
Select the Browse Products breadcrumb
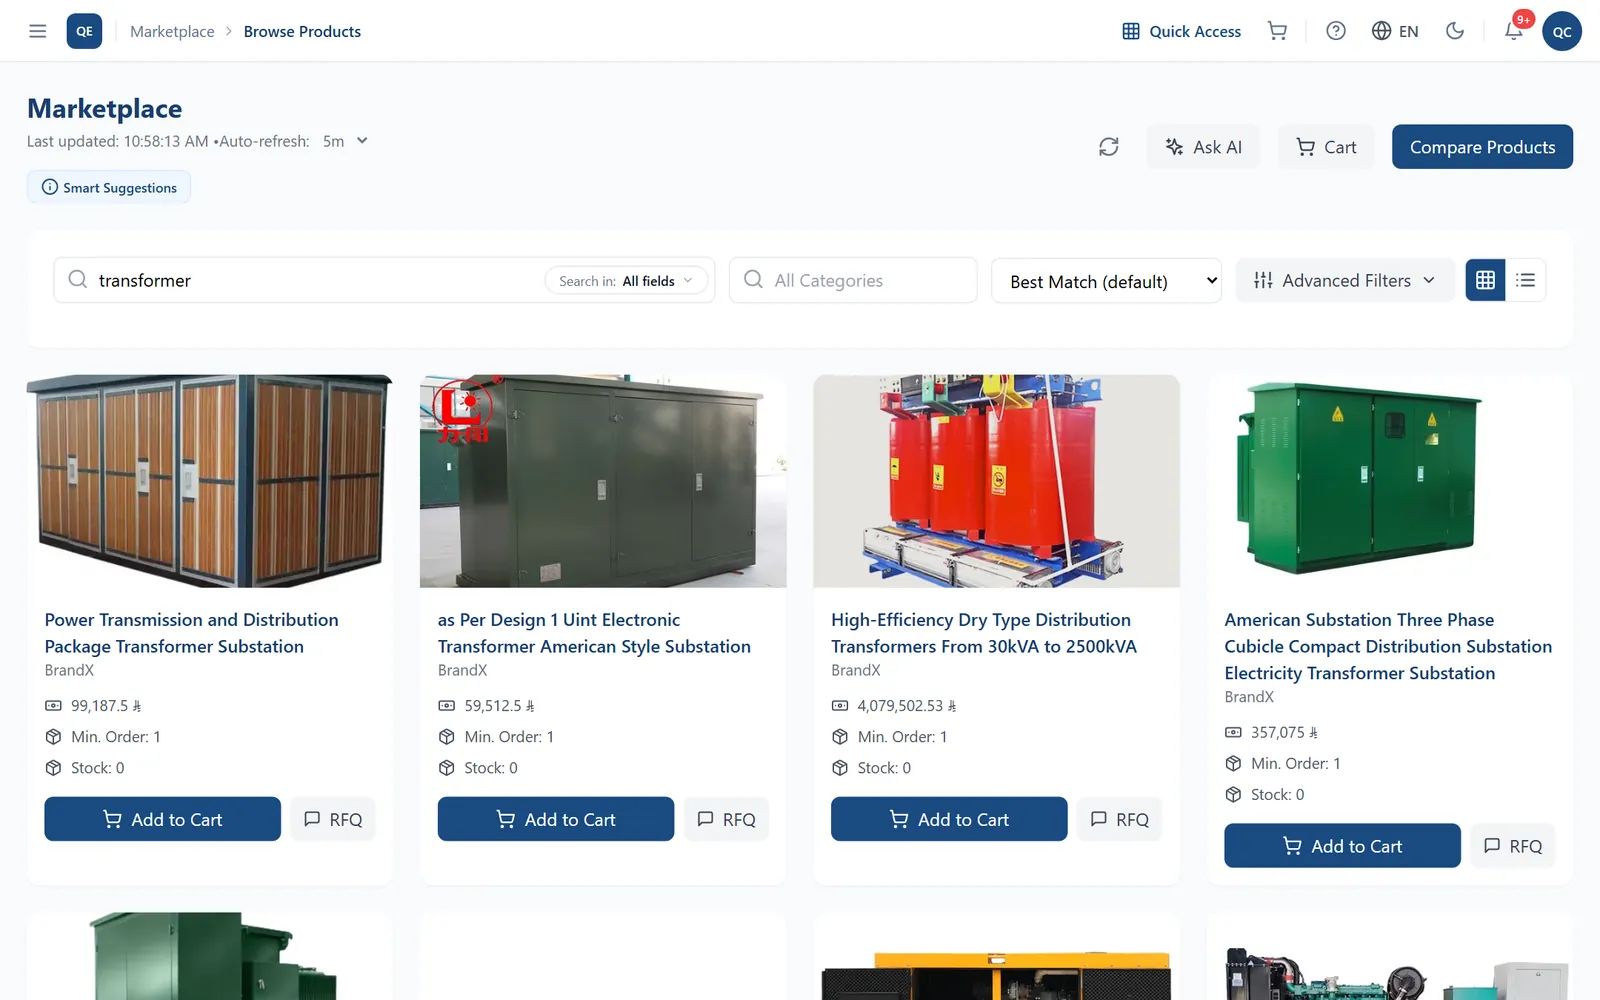tap(302, 31)
